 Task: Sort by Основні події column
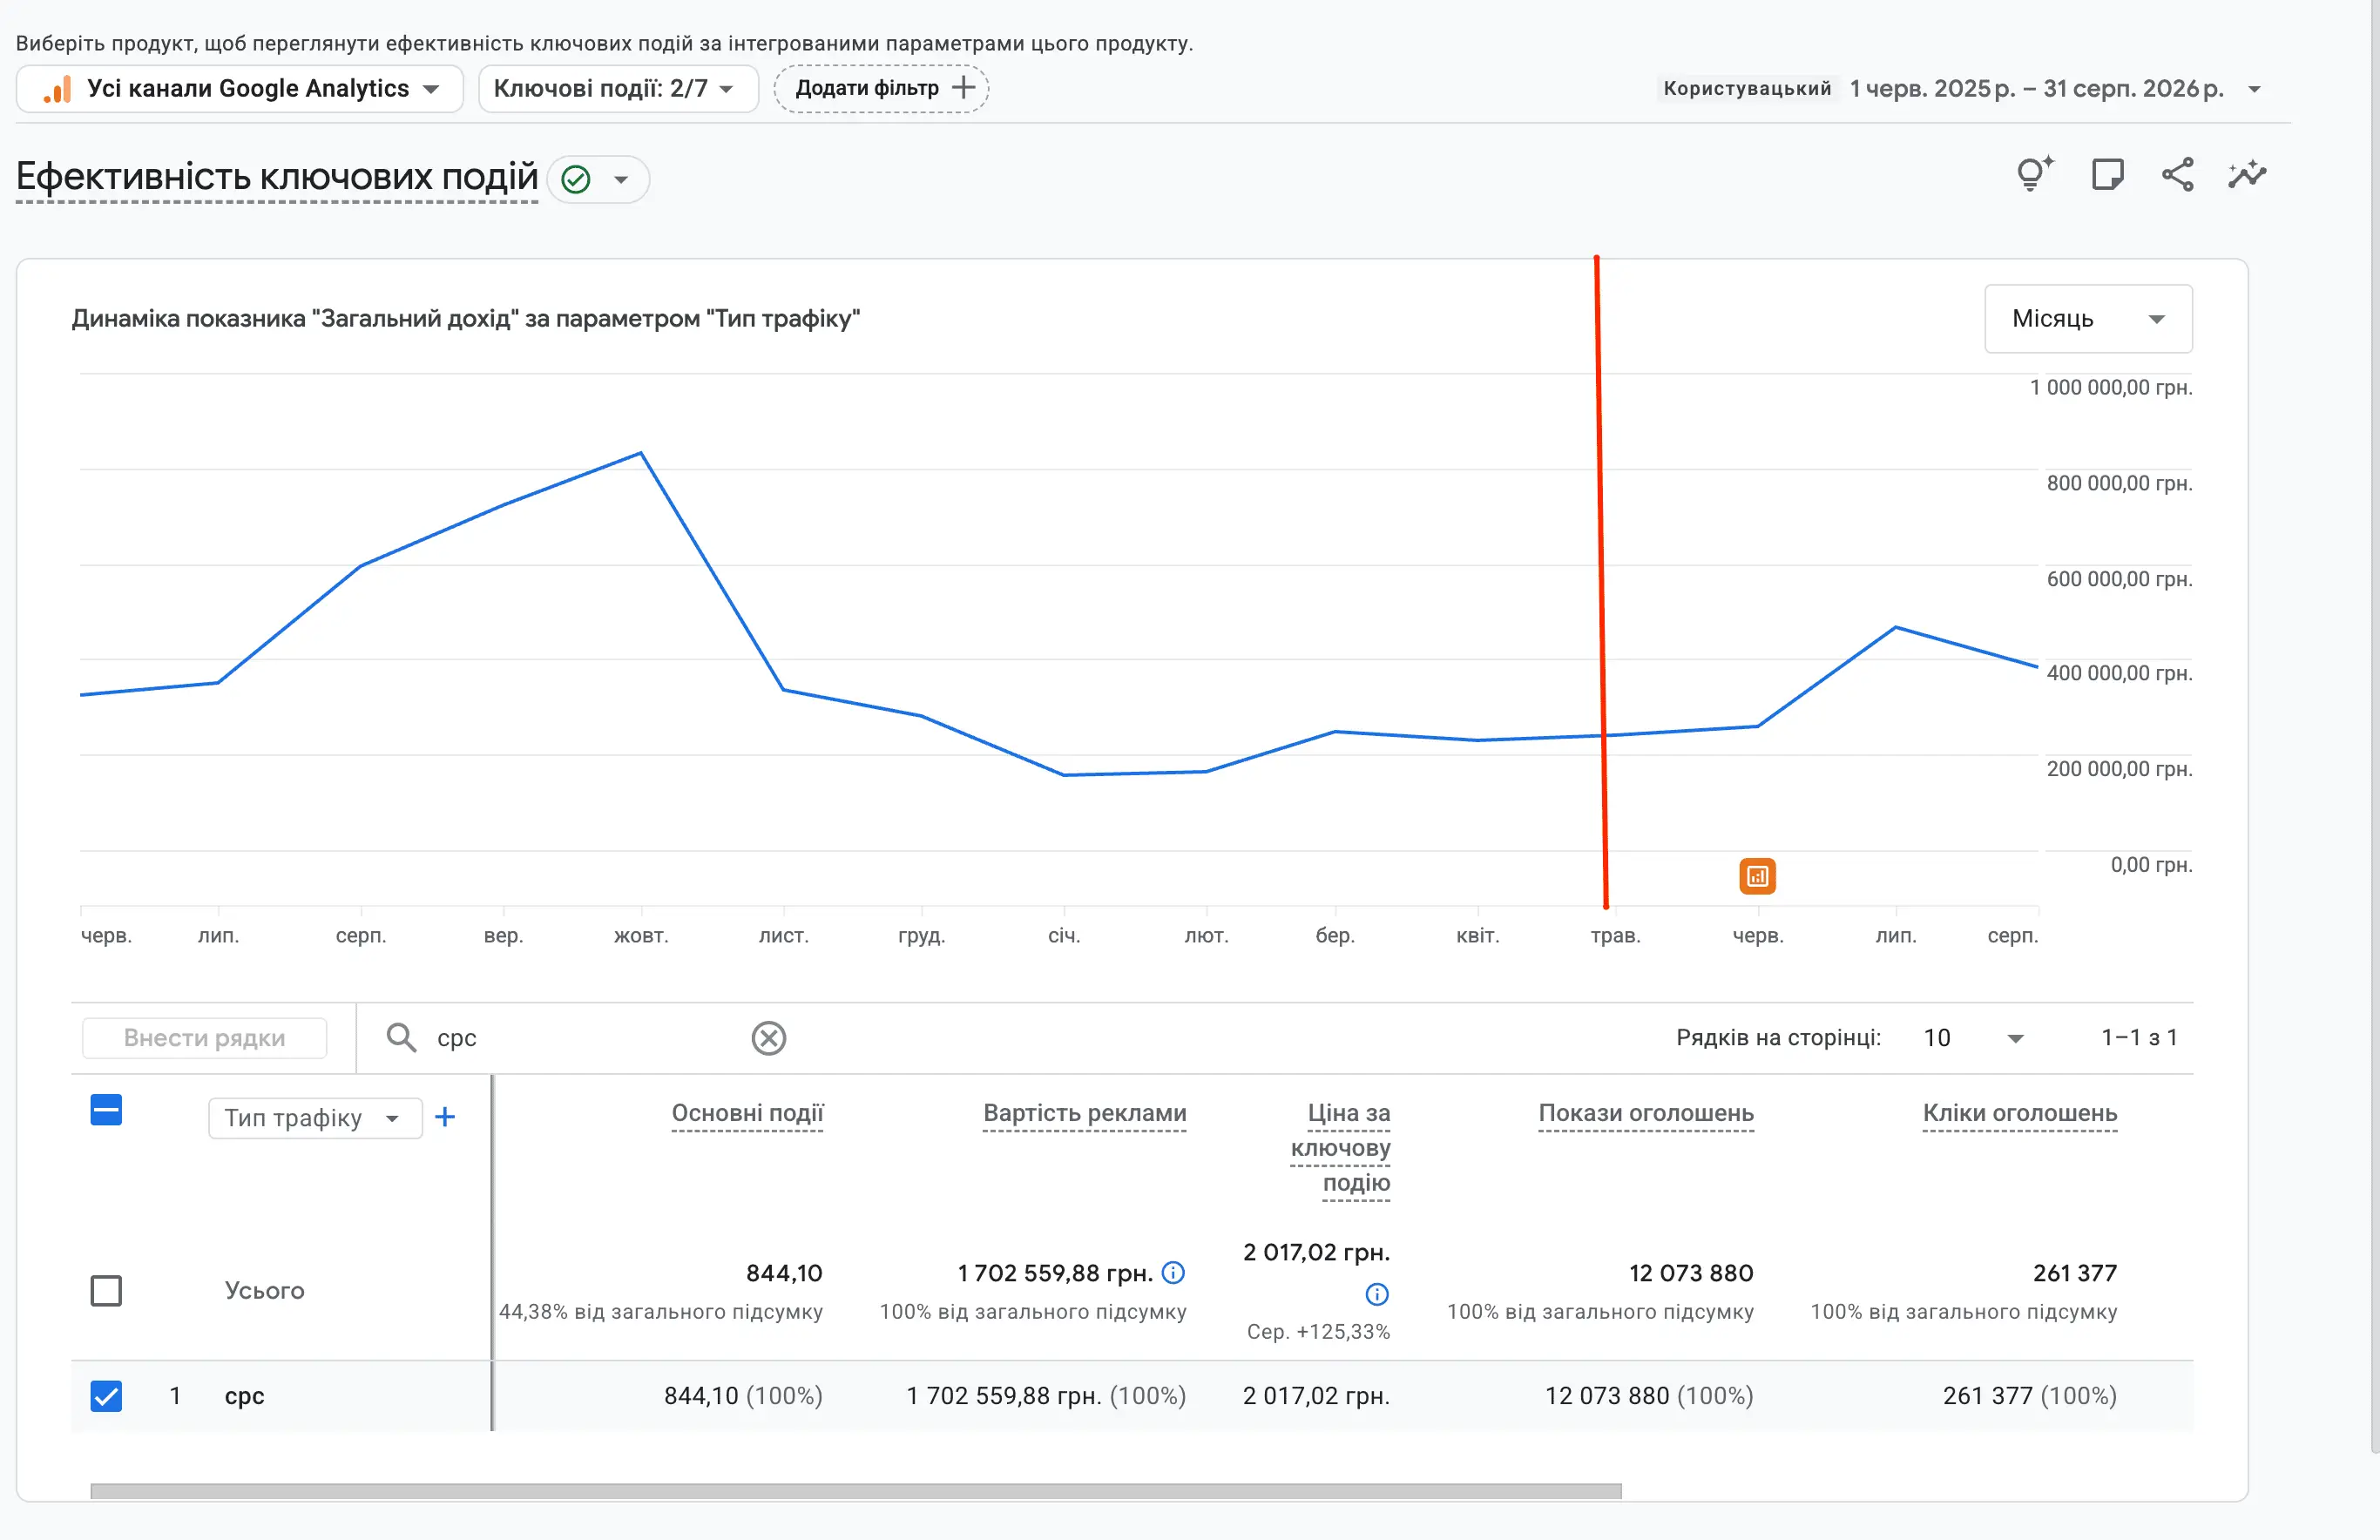click(747, 1113)
